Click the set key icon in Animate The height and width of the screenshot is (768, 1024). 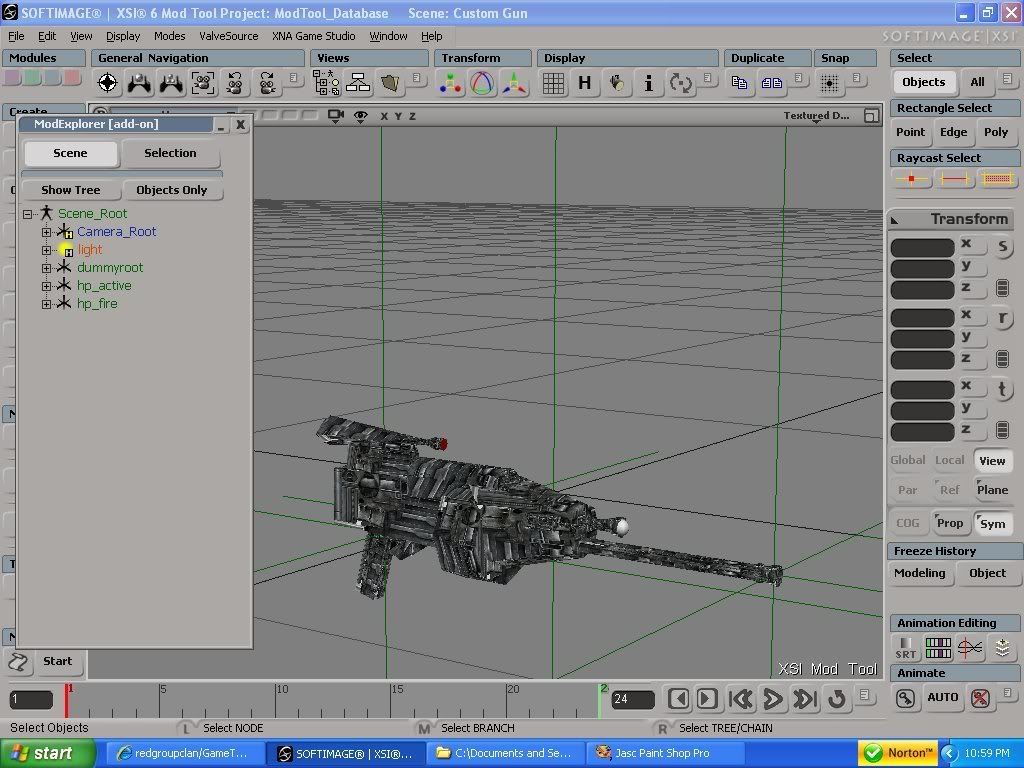(905, 698)
